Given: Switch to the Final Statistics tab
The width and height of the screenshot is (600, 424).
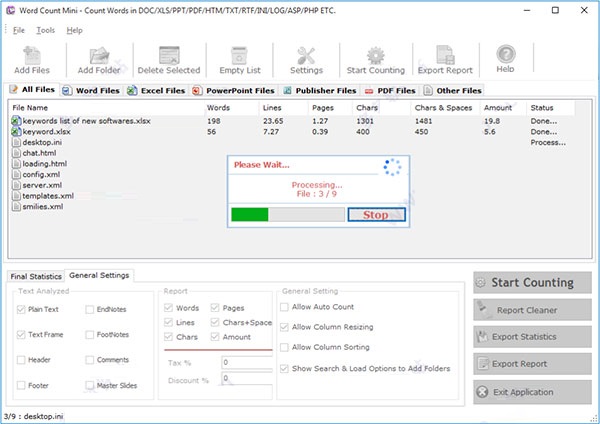Looking at the screenshot, I should tap(36, 275).
